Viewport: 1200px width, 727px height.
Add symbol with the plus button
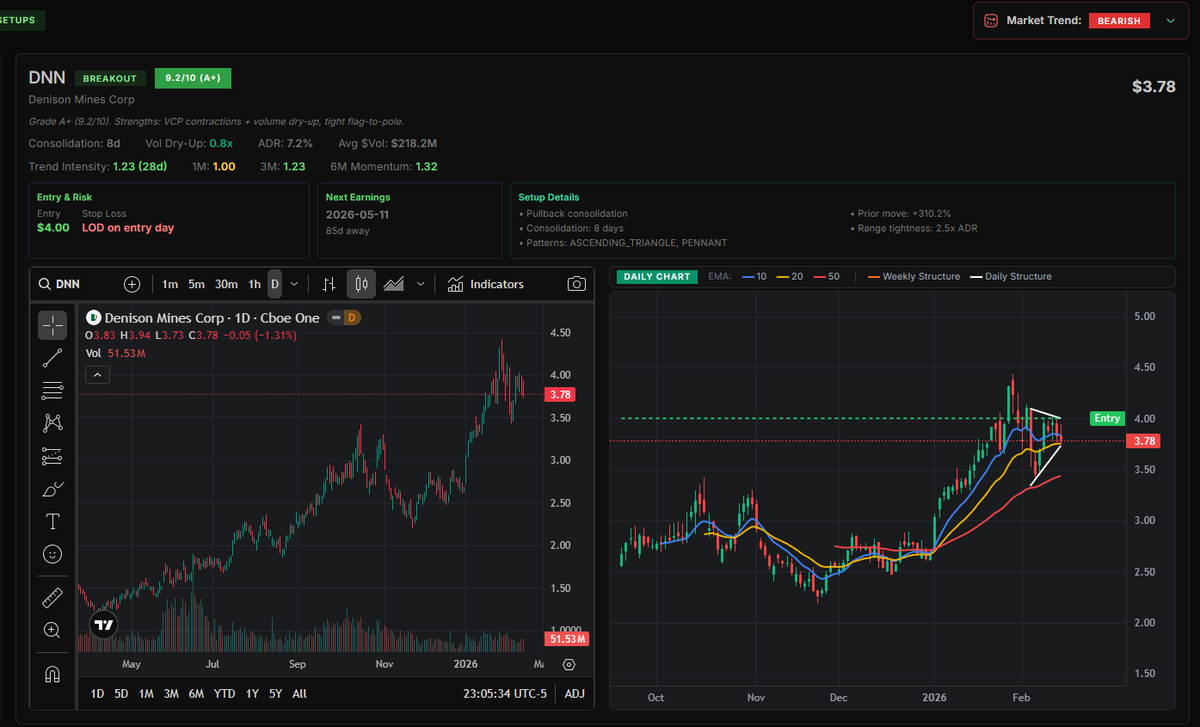point(132,284)
